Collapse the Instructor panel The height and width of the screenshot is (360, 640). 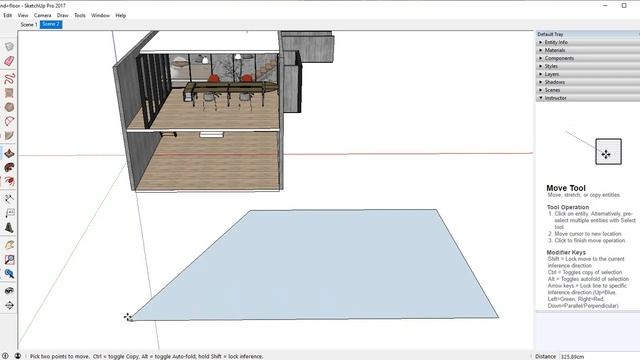tap(588, 98)
